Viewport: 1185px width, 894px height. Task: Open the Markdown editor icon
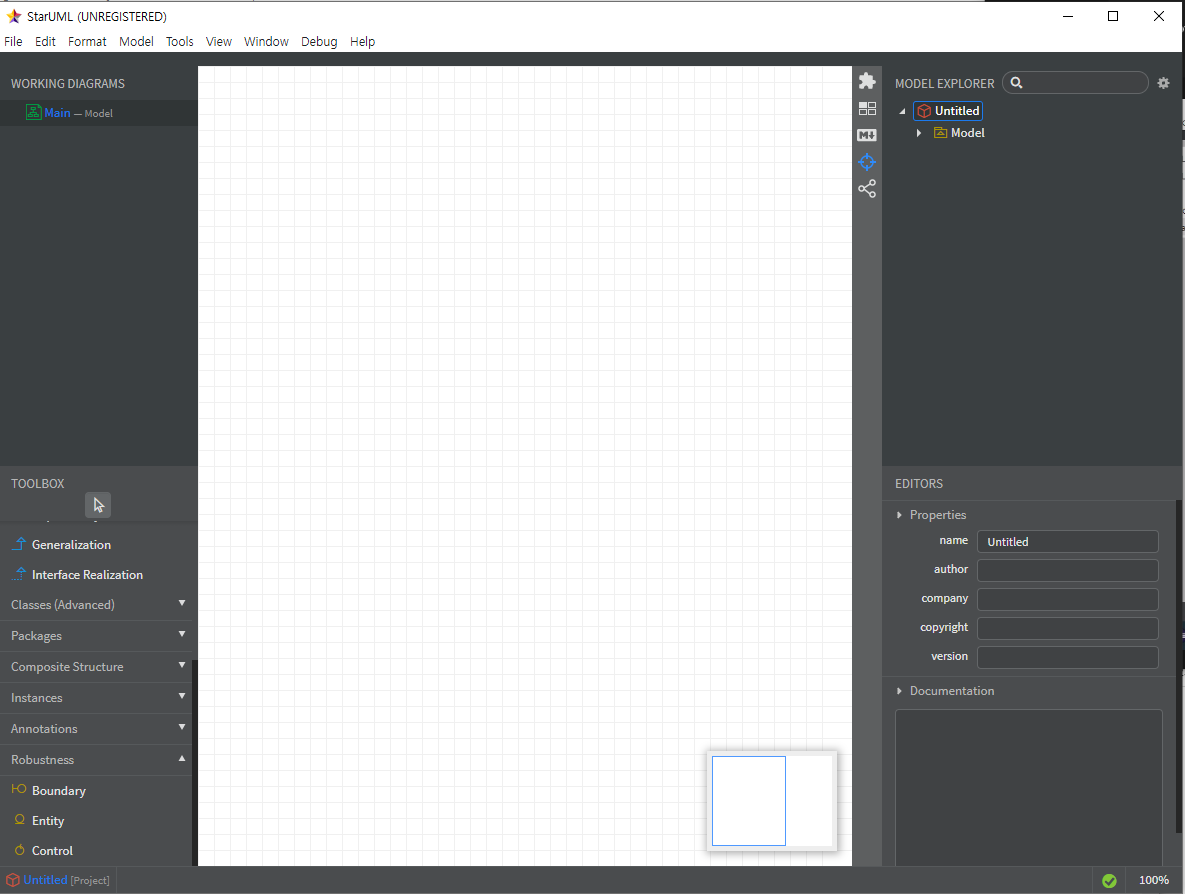867,135
